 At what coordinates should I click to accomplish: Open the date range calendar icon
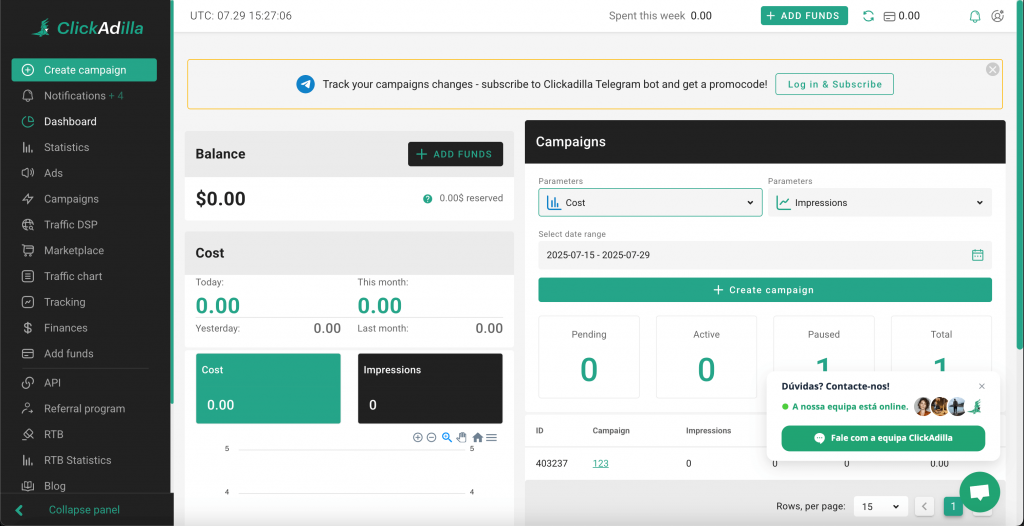click(977, 255)
